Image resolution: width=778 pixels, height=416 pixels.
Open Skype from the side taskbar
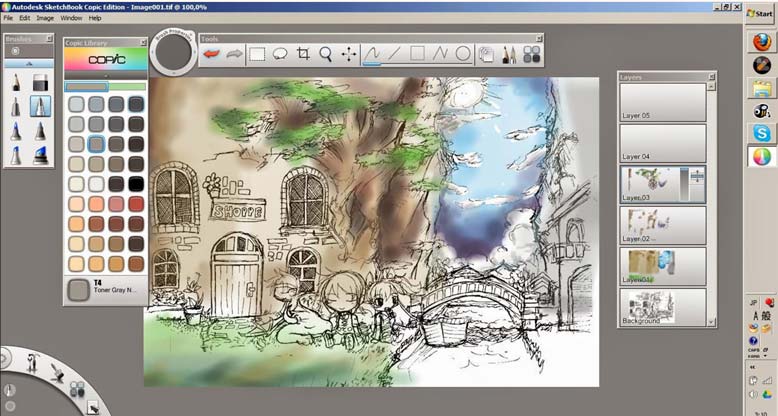coord(762,133)
